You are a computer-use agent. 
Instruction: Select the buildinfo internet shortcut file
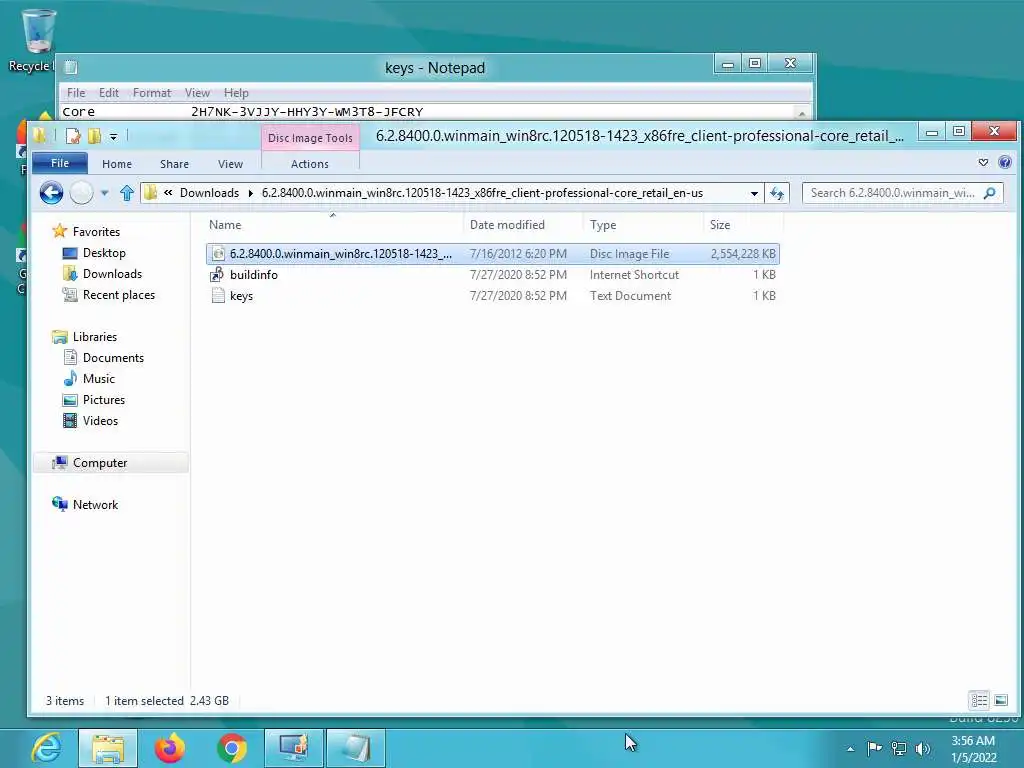pos(492,275)
